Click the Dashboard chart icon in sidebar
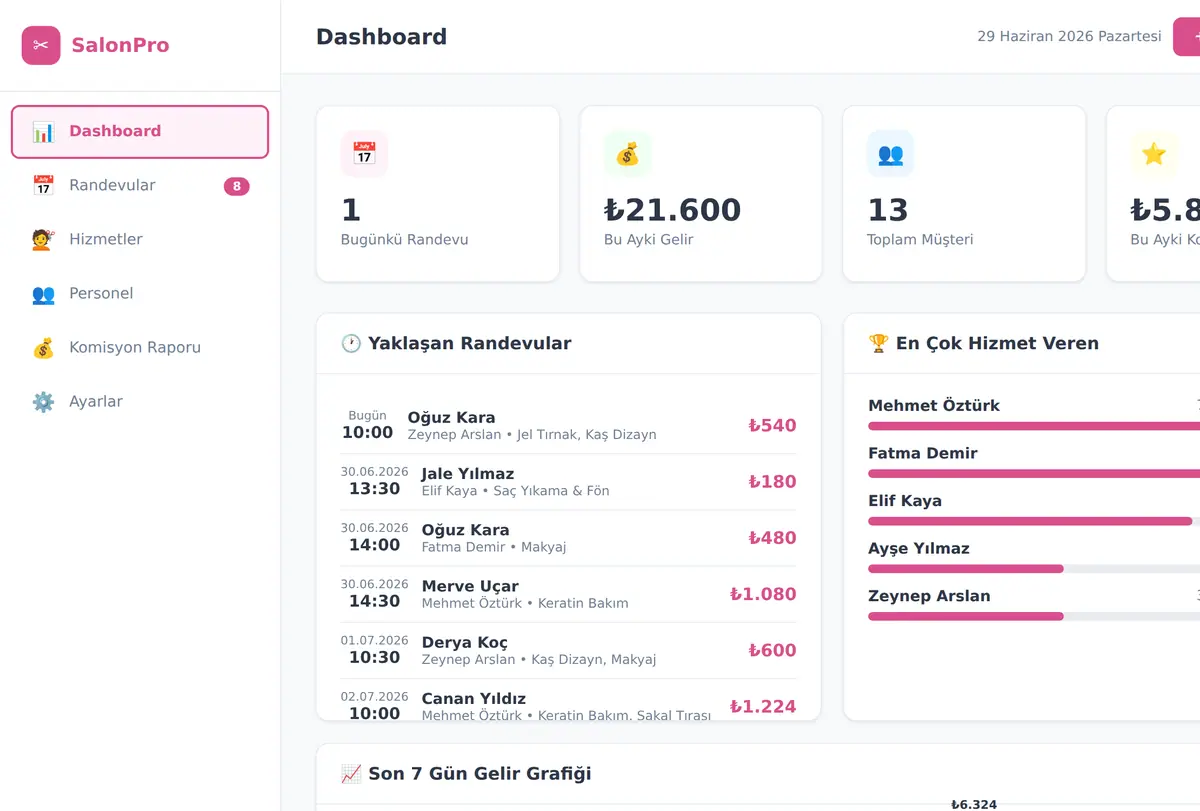Screen dimensions: 1200x811 (43, 132)
